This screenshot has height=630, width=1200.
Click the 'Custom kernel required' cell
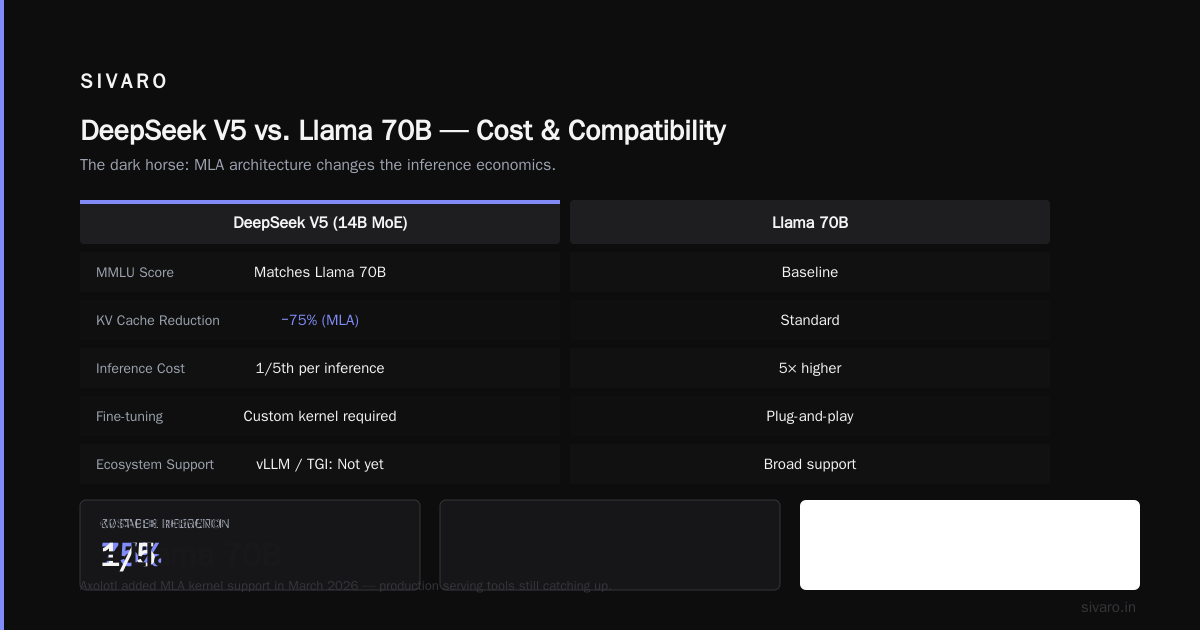[x=320, y=416]
